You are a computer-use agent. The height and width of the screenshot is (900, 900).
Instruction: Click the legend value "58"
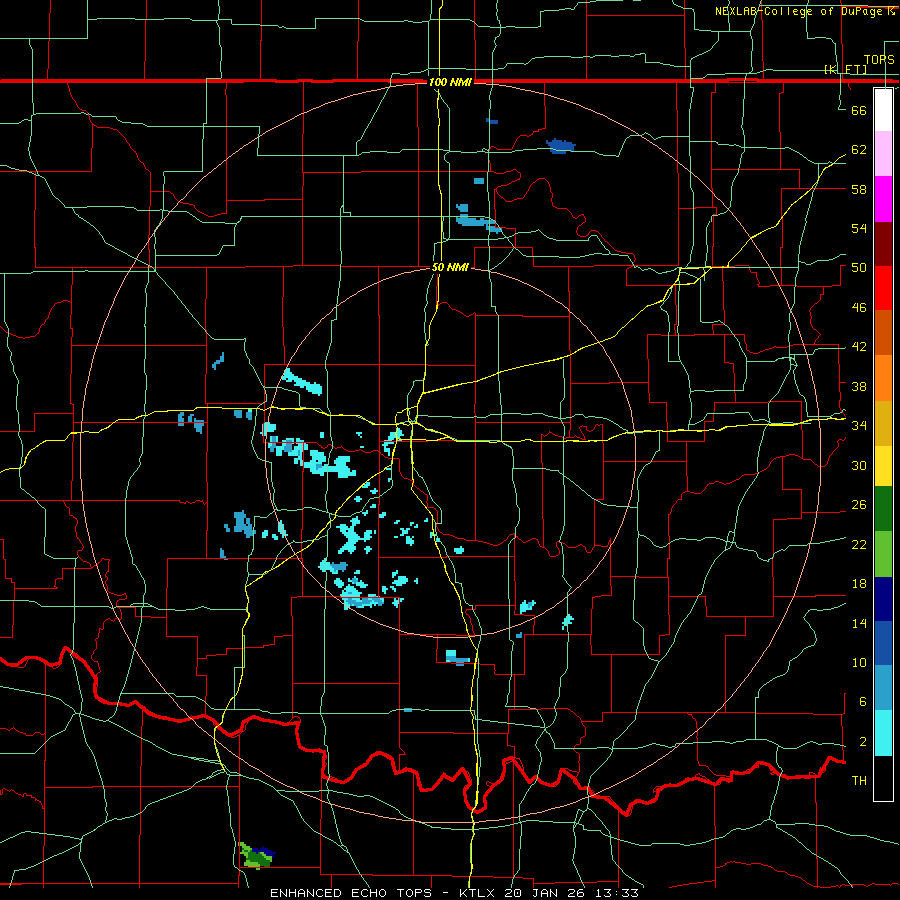point(859,189)
